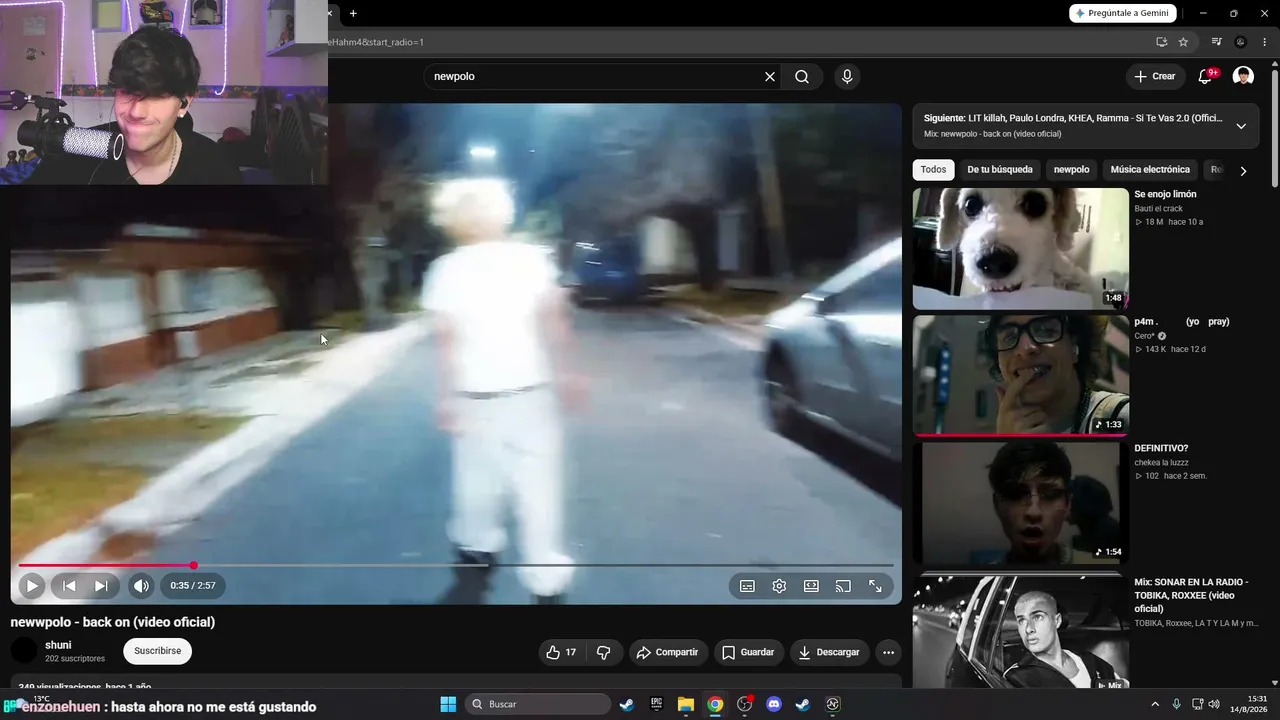
Task: Open the player settings gear
Action: point(779,586)
